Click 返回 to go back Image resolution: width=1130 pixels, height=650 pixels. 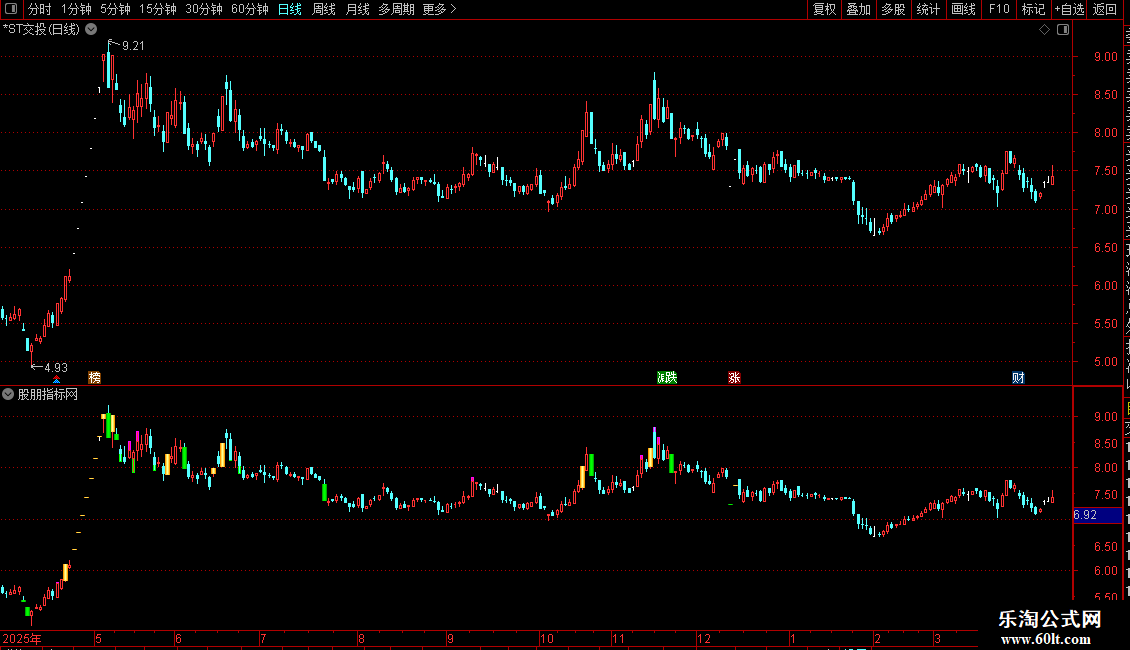click(x=1104, y=9)
